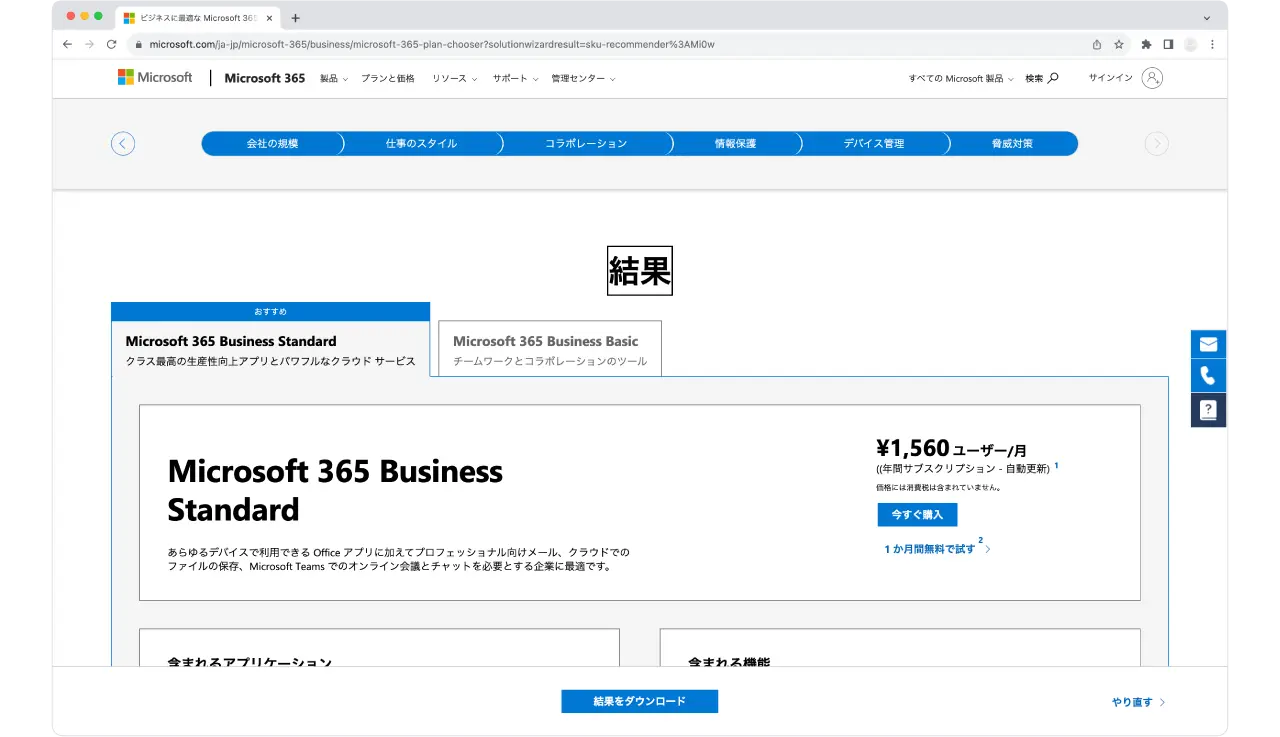The image size is (1280, 737).
Task: Expand すべての Microsoft 製品 dropdown
Action: (x=961, y=78)
